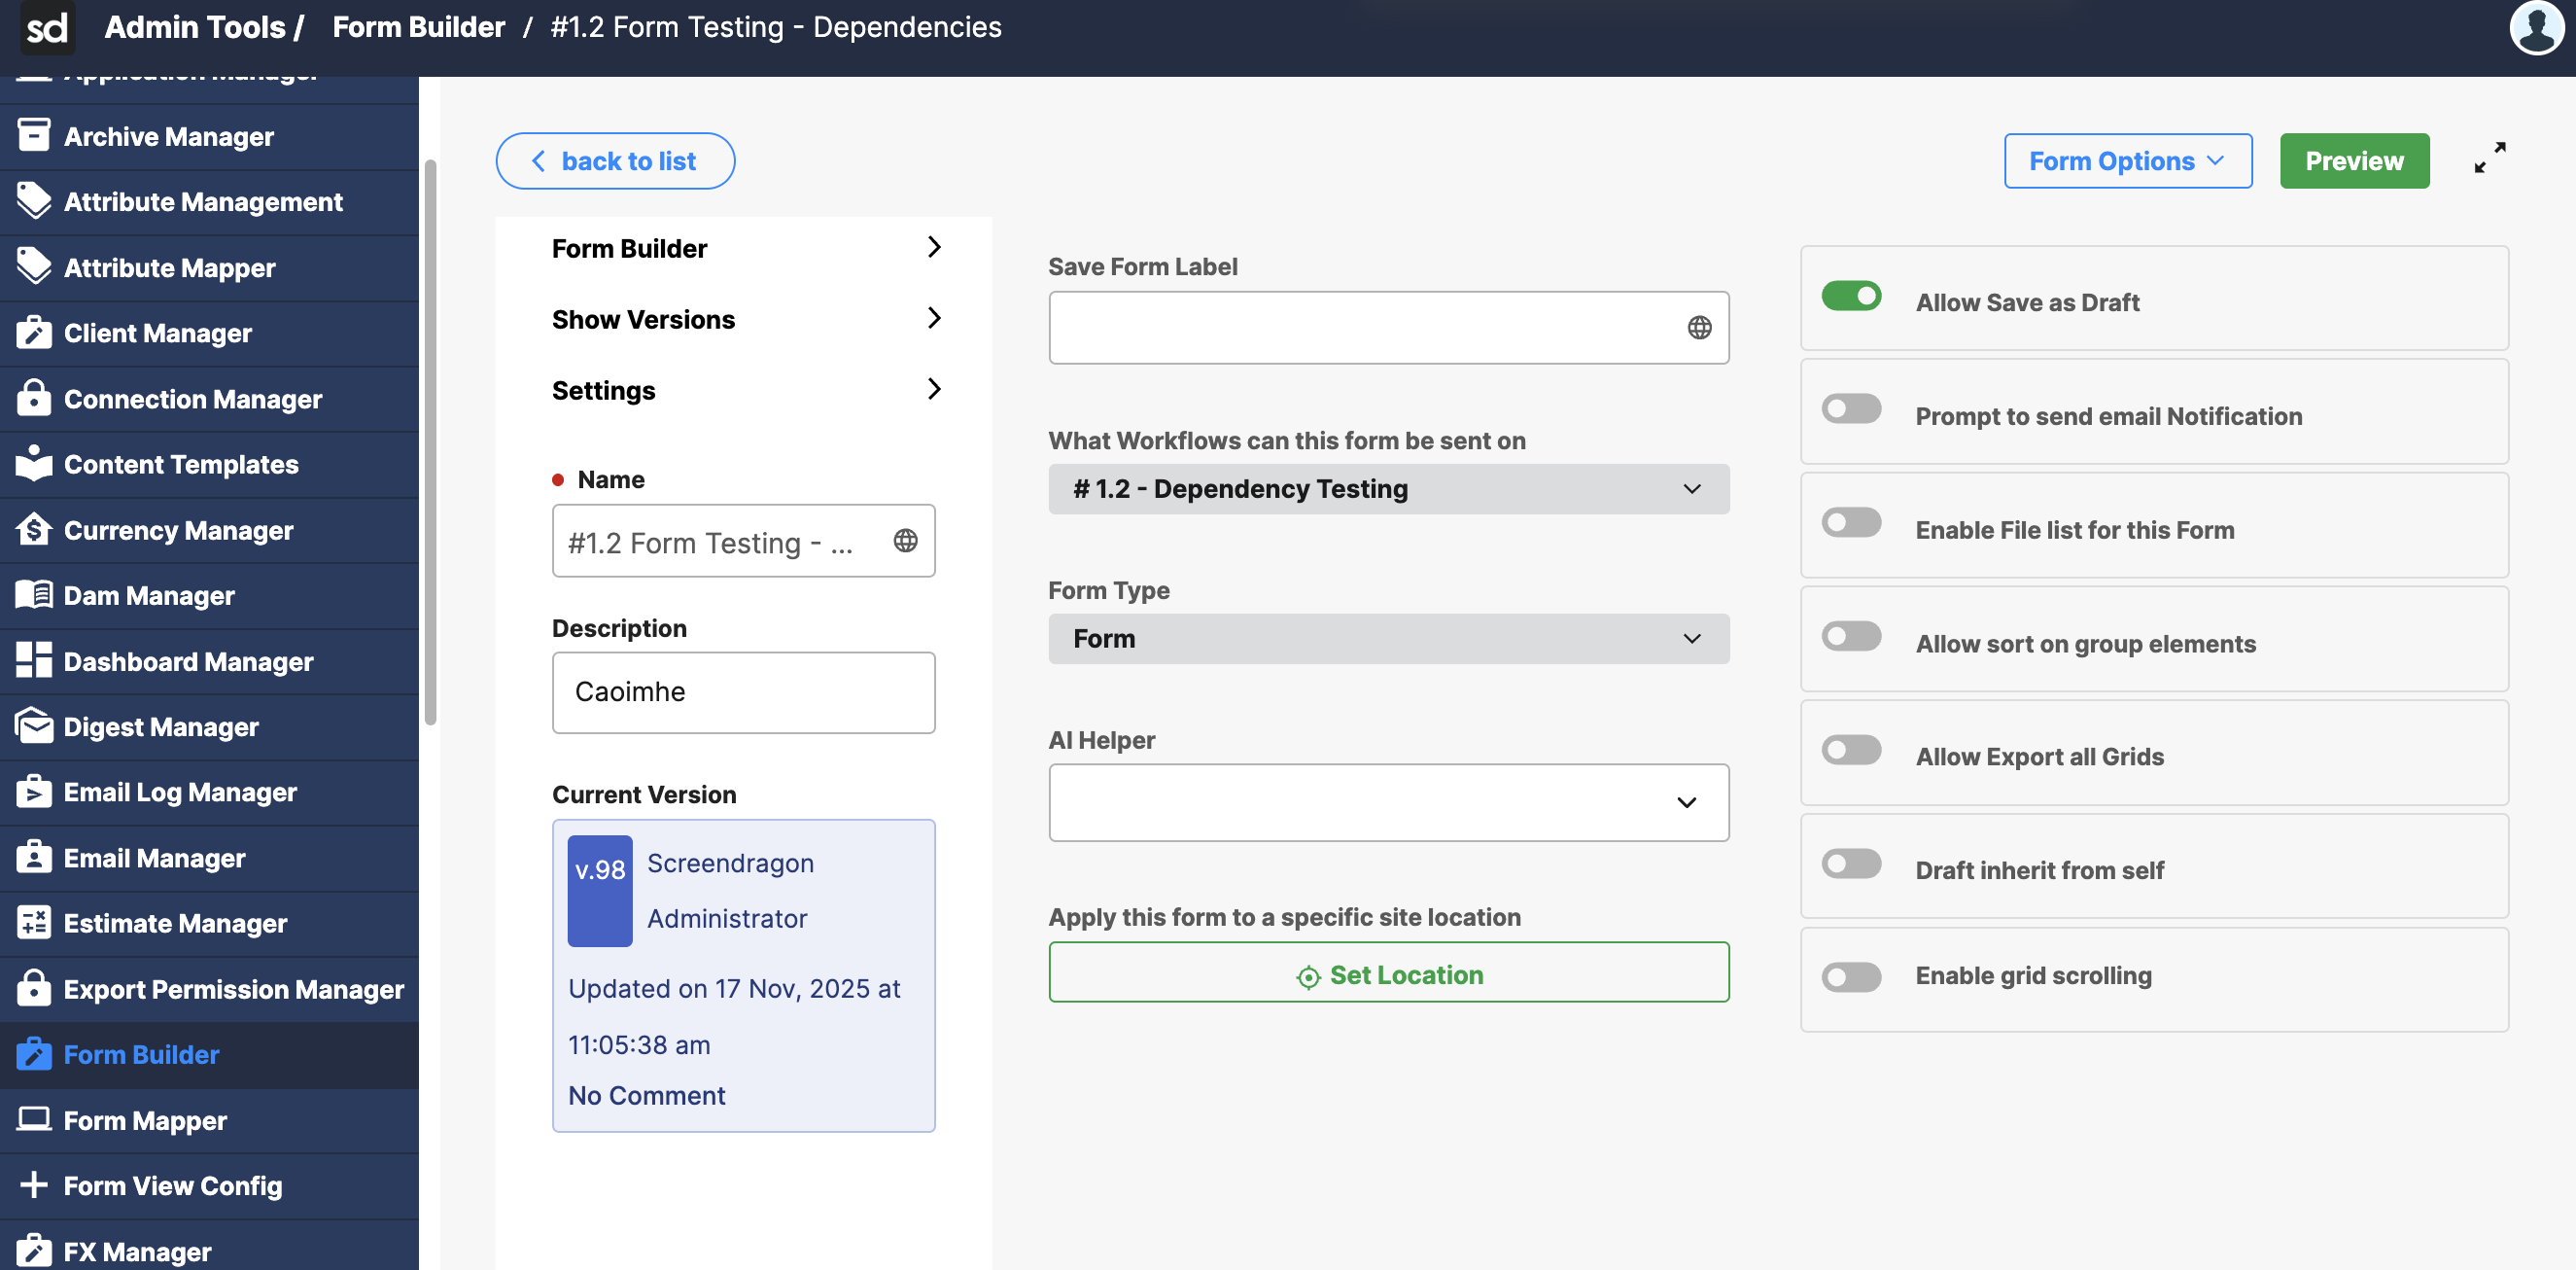Click the fullscreen expand arrows icon

coord(2489,158)
